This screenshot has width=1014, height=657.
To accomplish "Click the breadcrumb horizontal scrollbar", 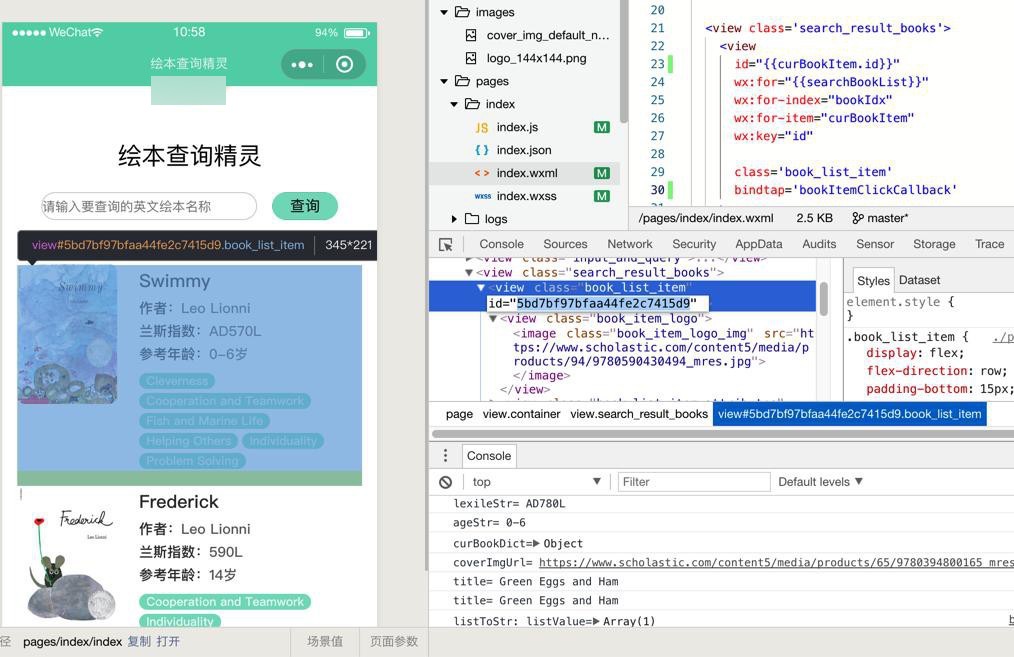I will tap(723, 434).
